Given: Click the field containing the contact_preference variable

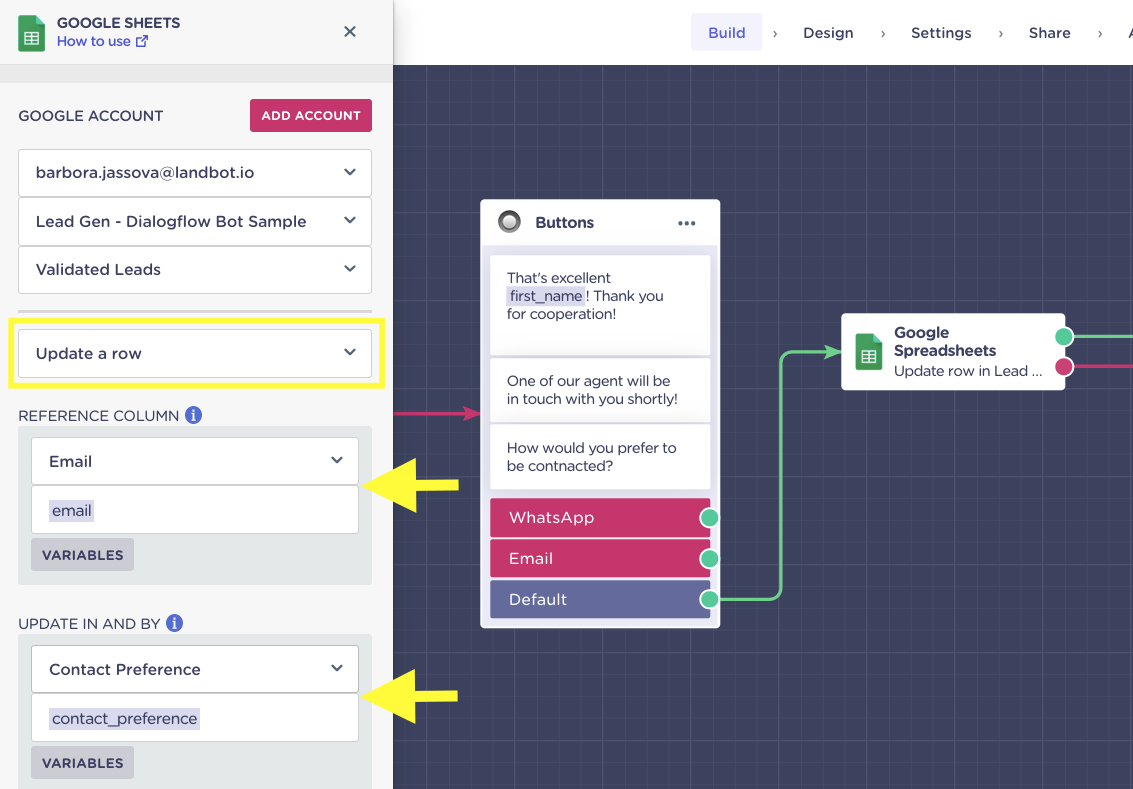Looking at the screenshot, I should pos(195,718).
